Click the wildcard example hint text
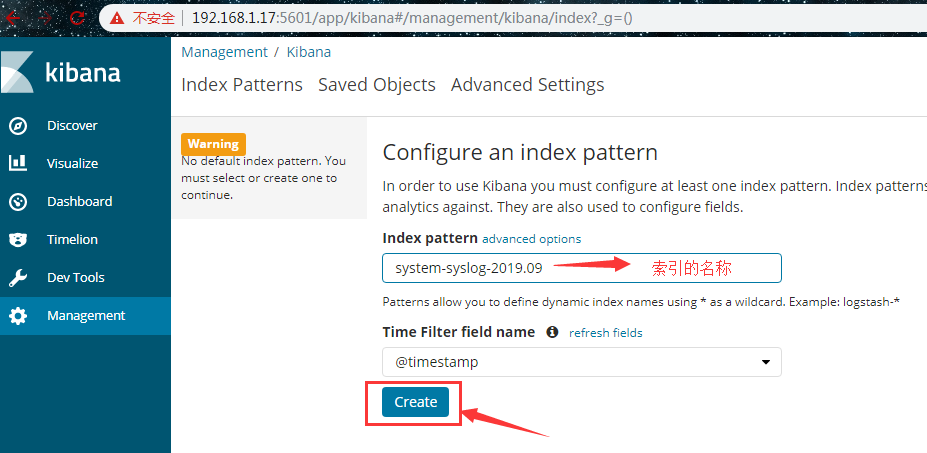The height and width of the screenshot is (453, 927). tap(641, 302)
